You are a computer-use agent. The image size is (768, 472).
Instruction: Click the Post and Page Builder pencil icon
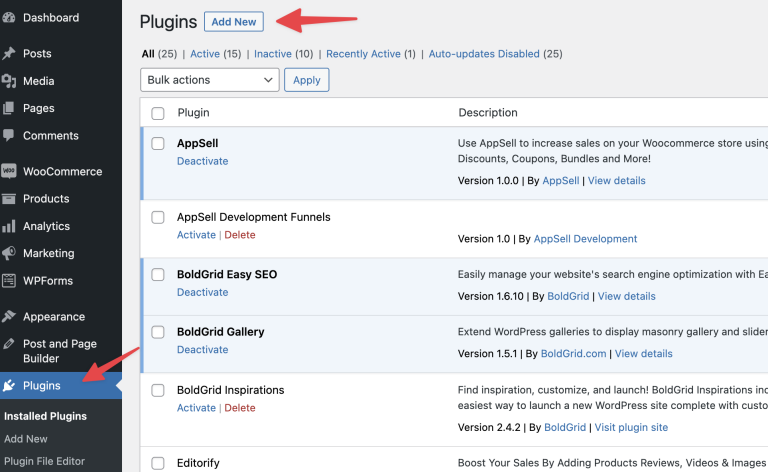click(x=8, y=344)
